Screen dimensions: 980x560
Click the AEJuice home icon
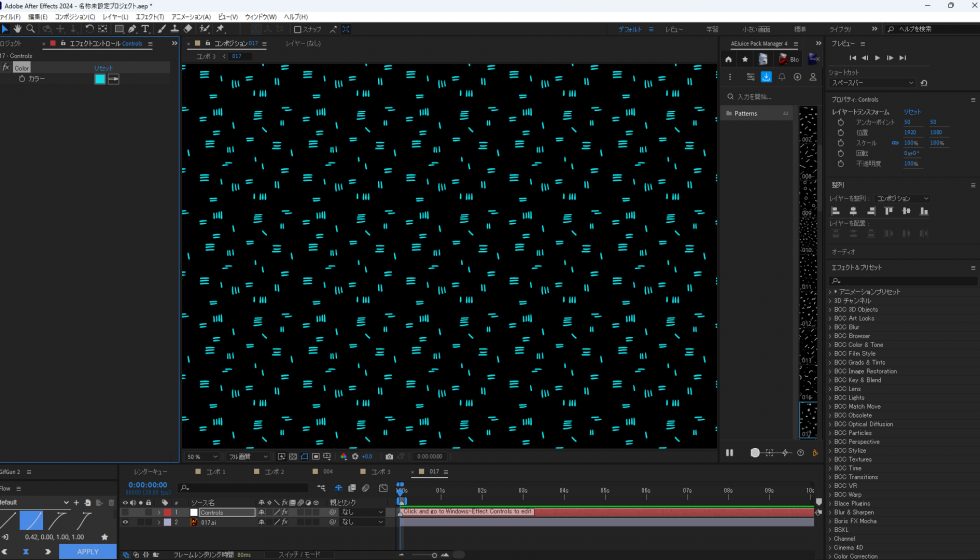tap(729, 59)
